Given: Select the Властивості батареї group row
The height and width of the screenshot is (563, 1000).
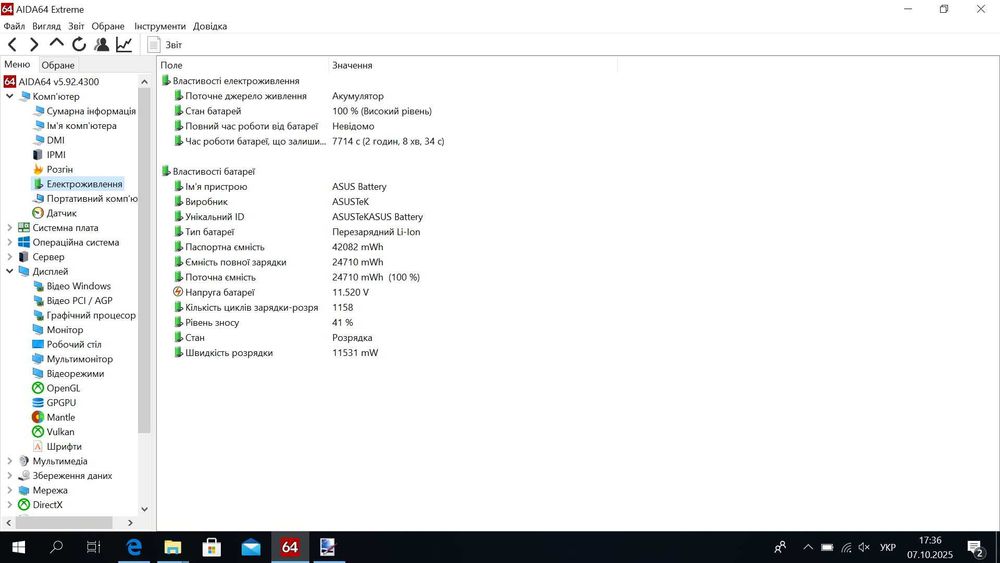Looking at the screenshot, I should coord(208,172).
